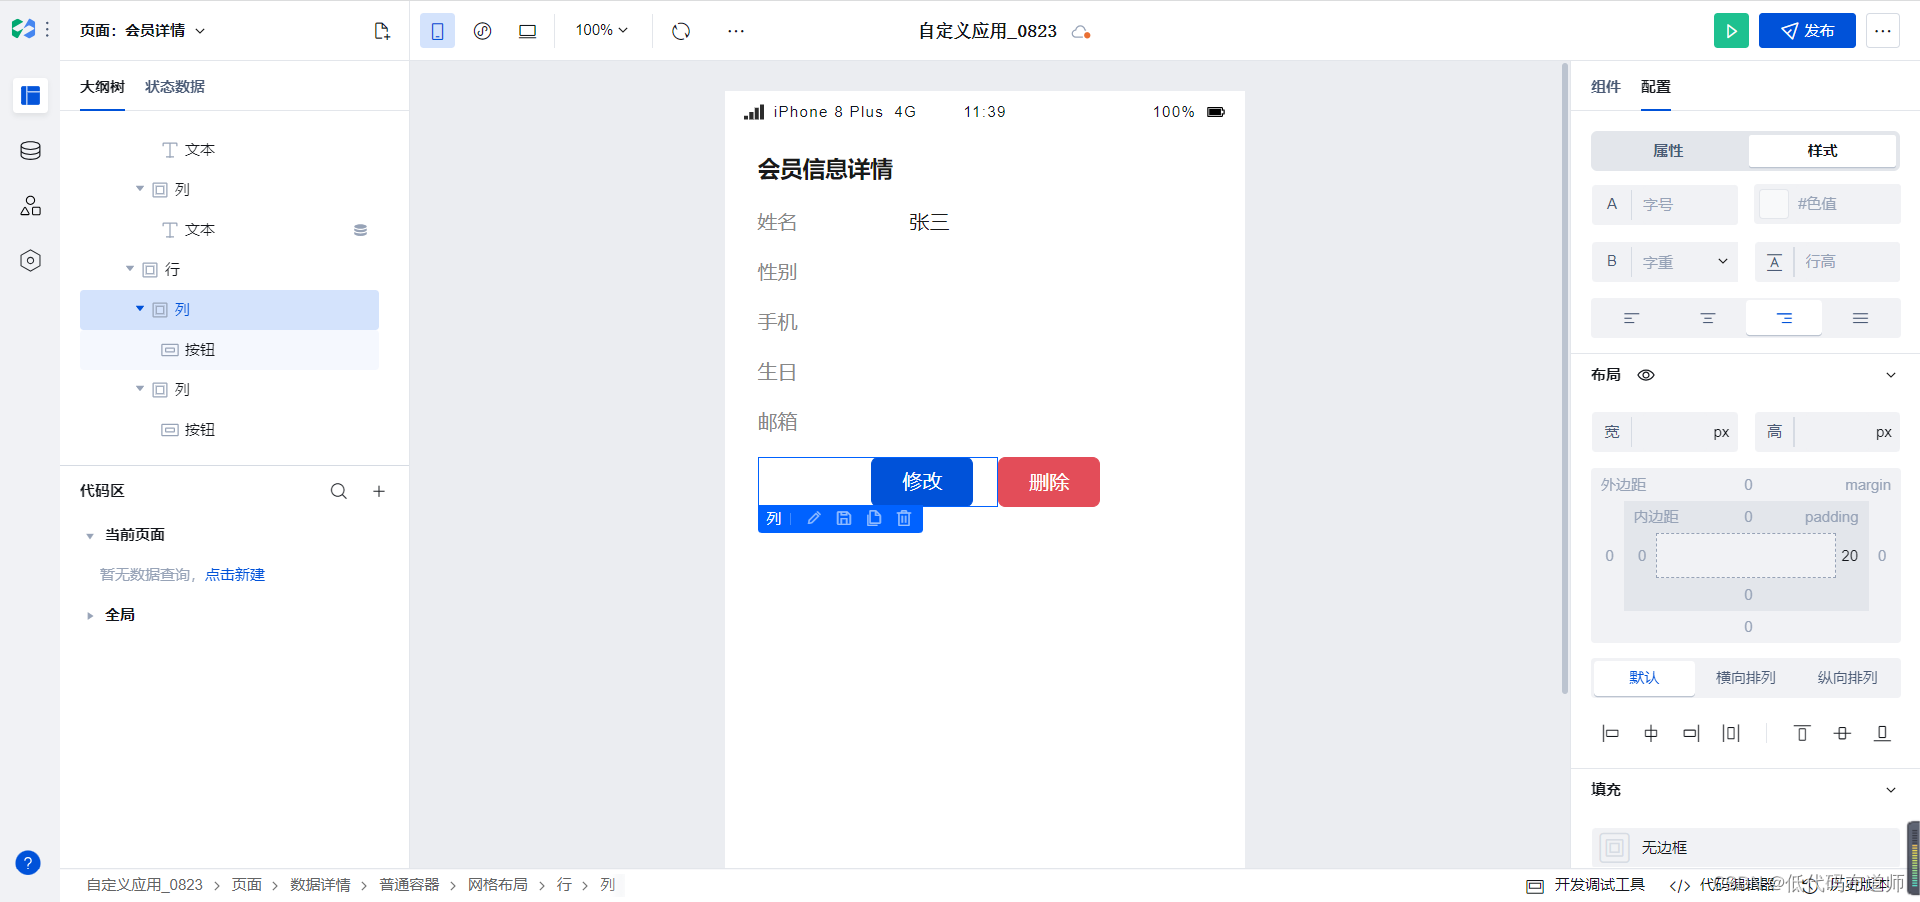Select 横向排列 arrangement option
The image size is (1920, 902).
(x=1746, y=678)
